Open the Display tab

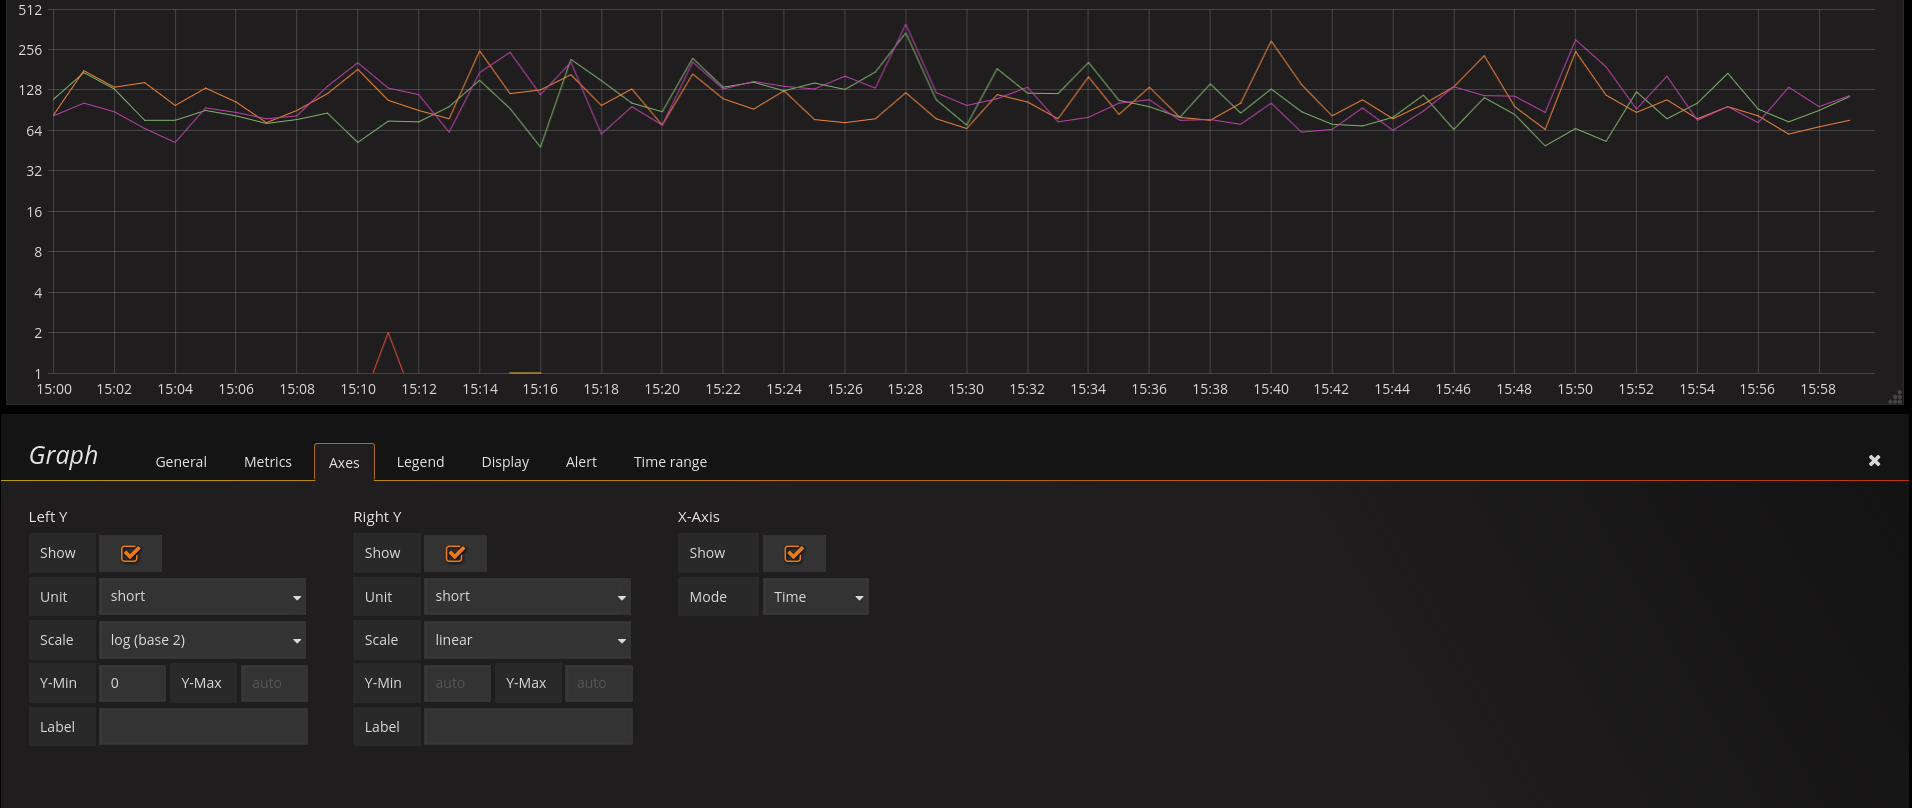pos(505,462)
